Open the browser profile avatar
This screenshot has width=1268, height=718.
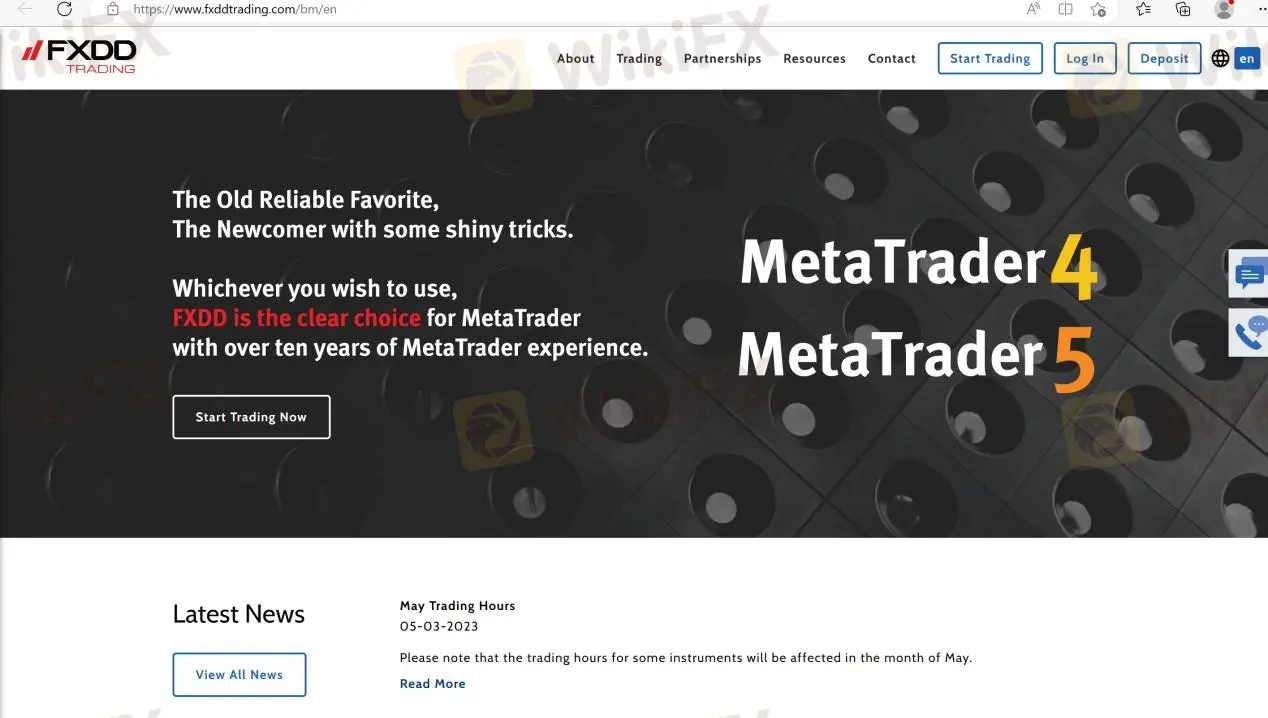click(1222, 9)
